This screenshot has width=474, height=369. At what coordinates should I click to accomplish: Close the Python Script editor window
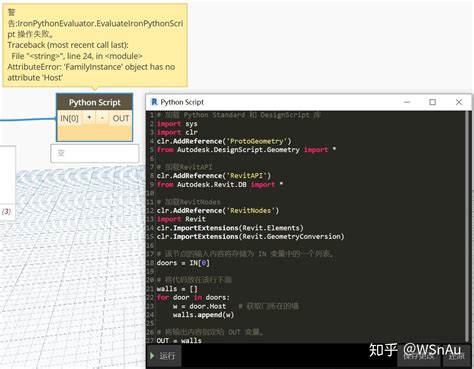[x=459, y=102]
